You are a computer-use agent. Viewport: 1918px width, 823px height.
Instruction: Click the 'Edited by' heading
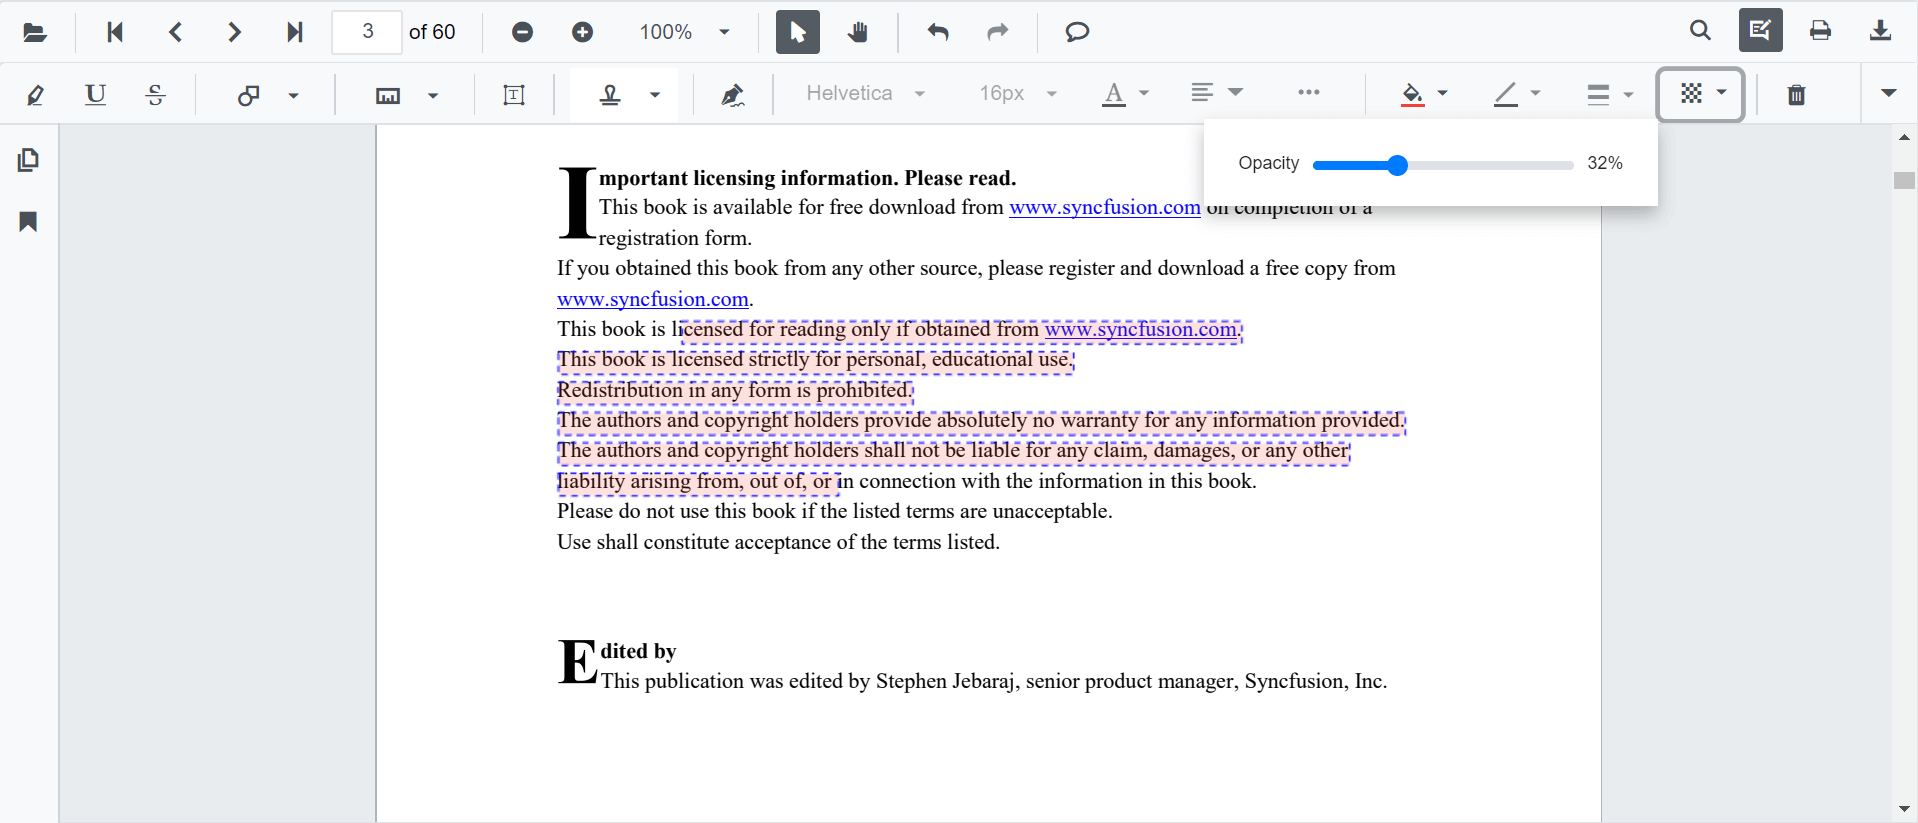pos(638,651)
